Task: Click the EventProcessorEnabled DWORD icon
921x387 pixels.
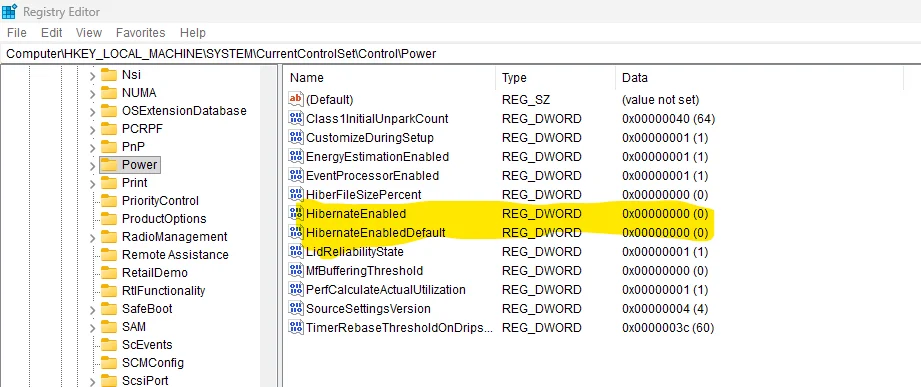Action: click(x=295, y=175)
